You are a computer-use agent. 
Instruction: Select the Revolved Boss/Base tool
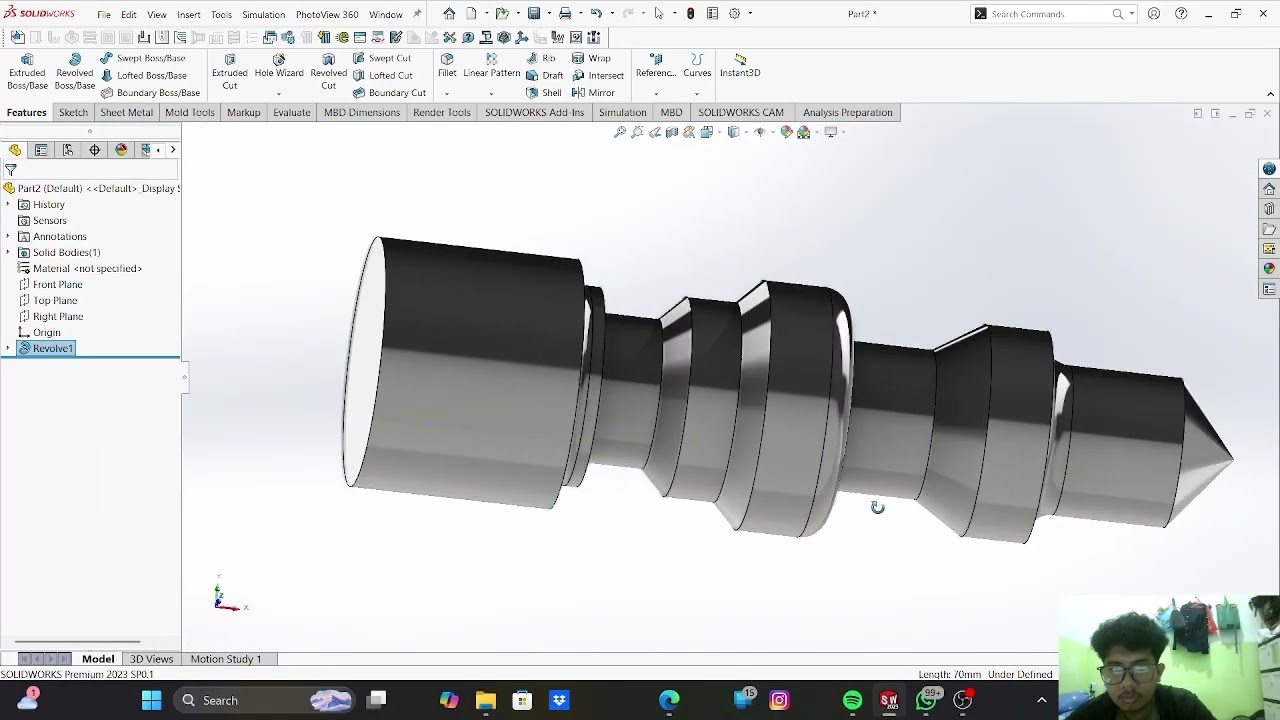pos(75,72)
